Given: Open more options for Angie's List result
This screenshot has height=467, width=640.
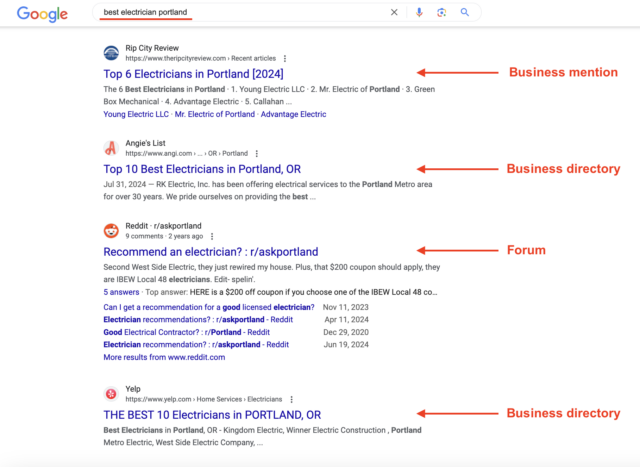Looking at the screenshot, I should click(257, 153).
